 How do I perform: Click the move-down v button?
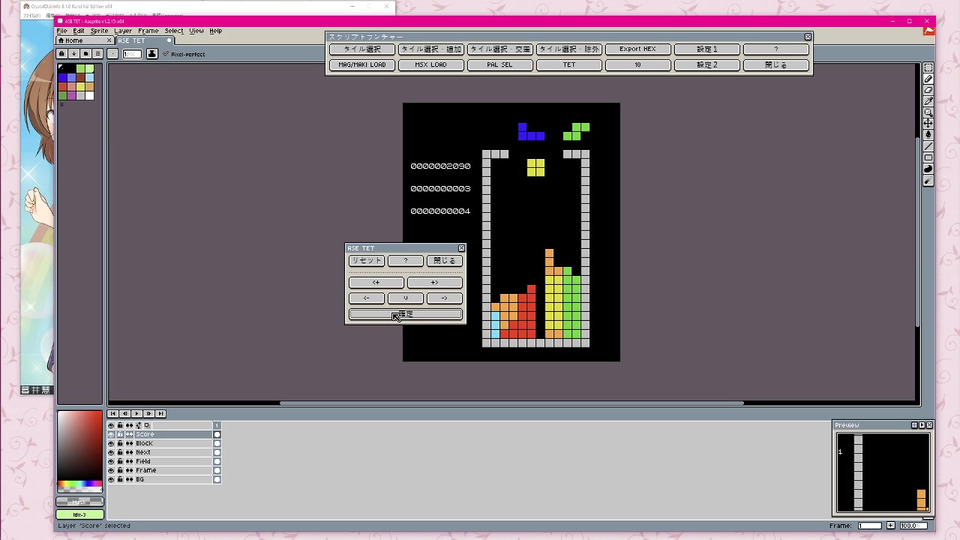[405, 298]
